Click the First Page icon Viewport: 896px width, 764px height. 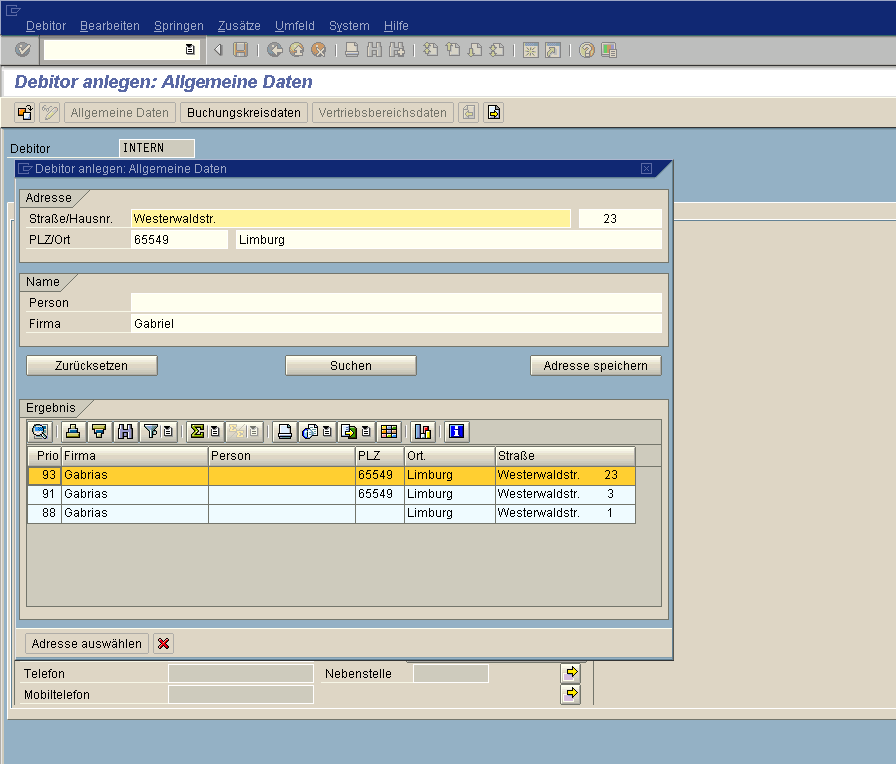coord(430,50)
